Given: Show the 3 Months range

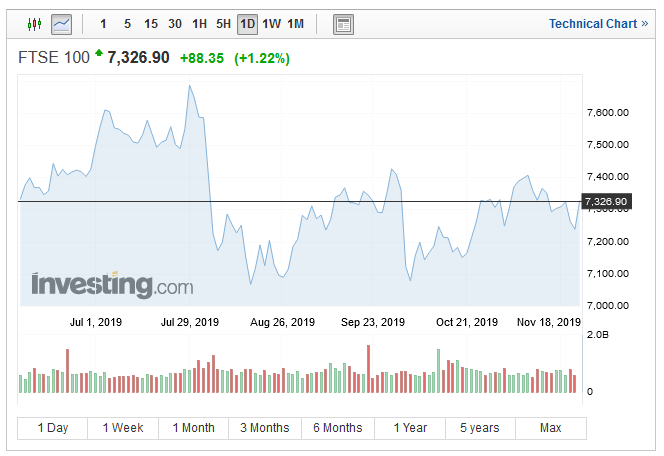Looking at the screenshot, I should (265, 428).
